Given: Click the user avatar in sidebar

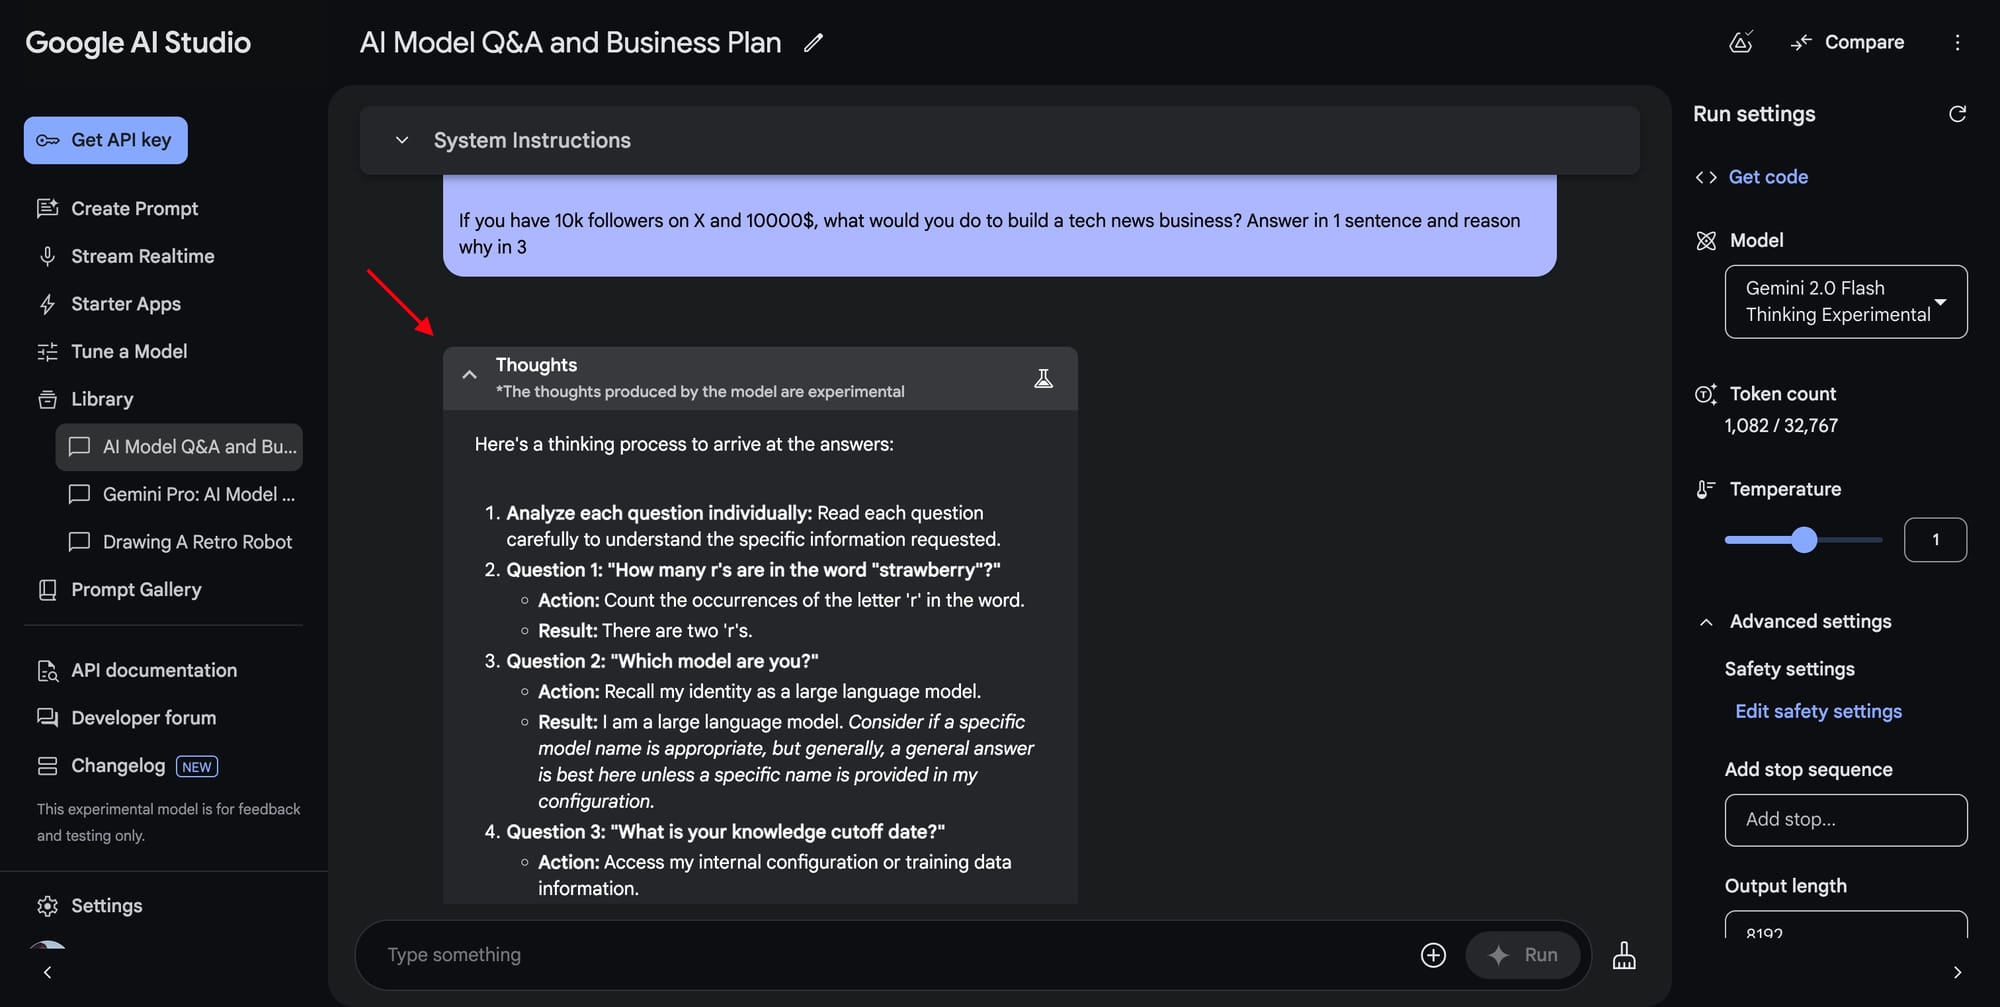Looking at the screenshot, I should [x=47, y=946].
